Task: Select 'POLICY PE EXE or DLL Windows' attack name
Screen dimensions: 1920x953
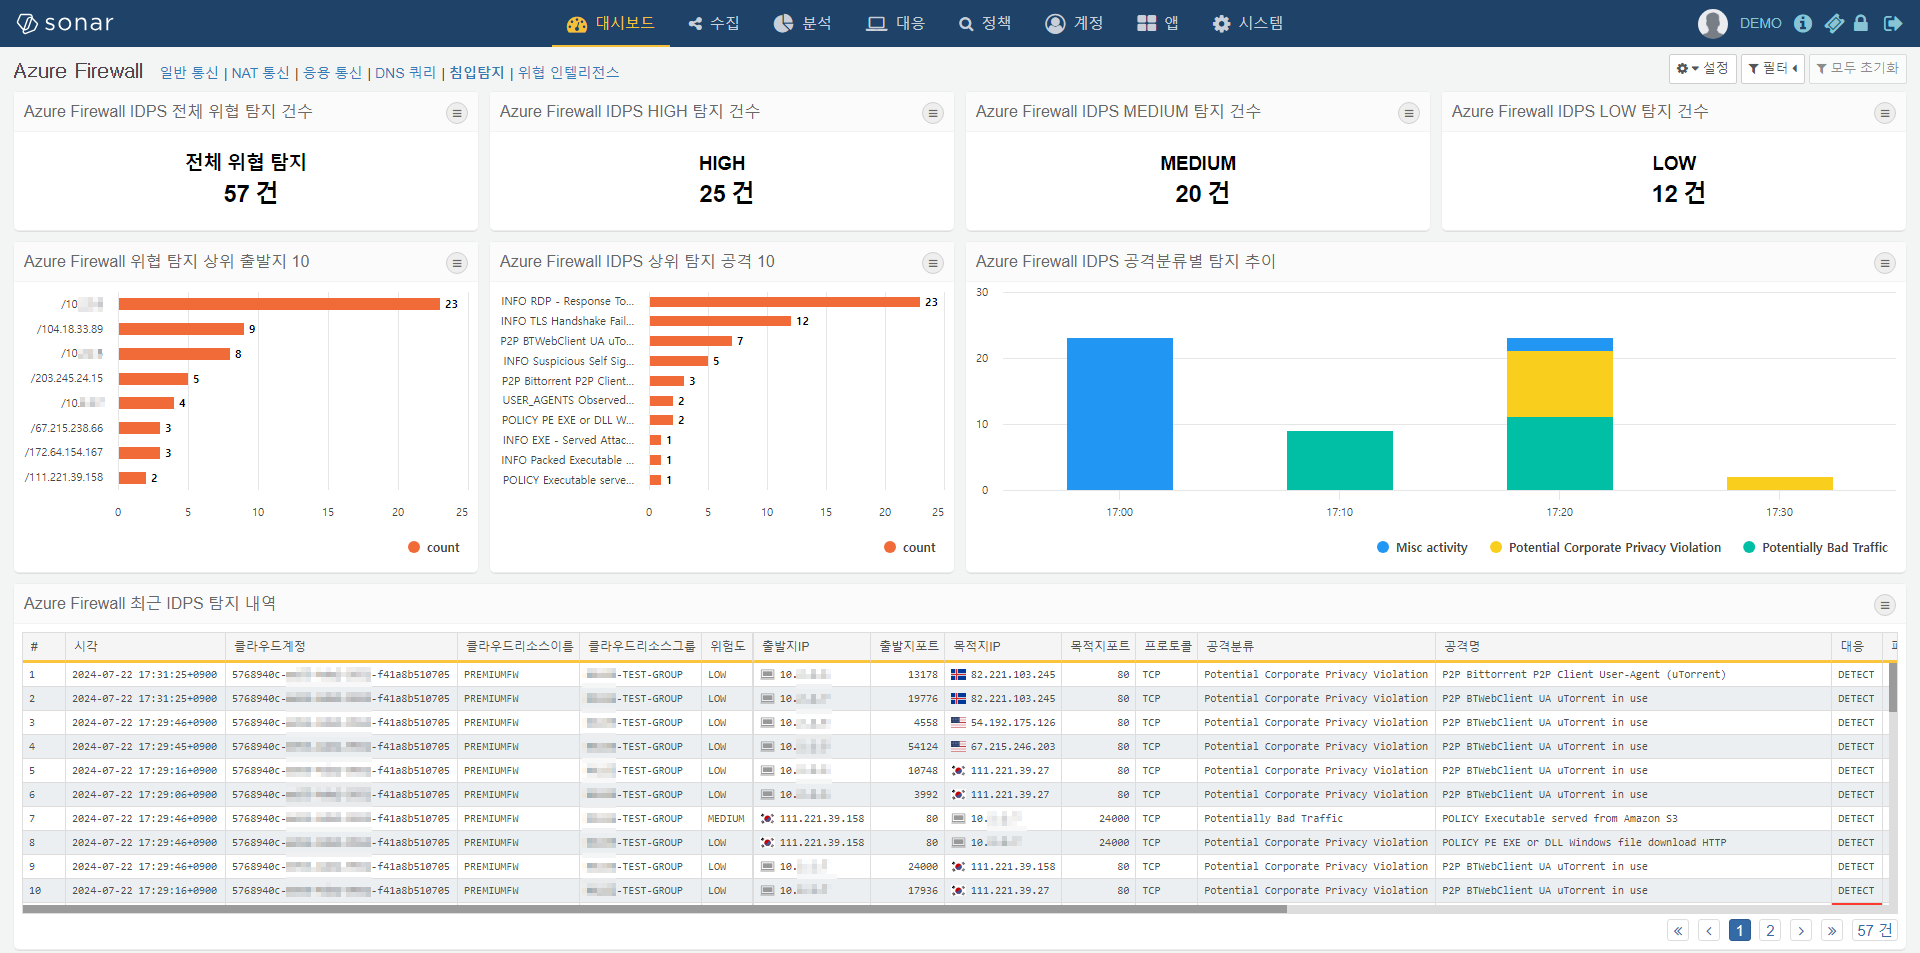Action: click(x=1584, y=843)
